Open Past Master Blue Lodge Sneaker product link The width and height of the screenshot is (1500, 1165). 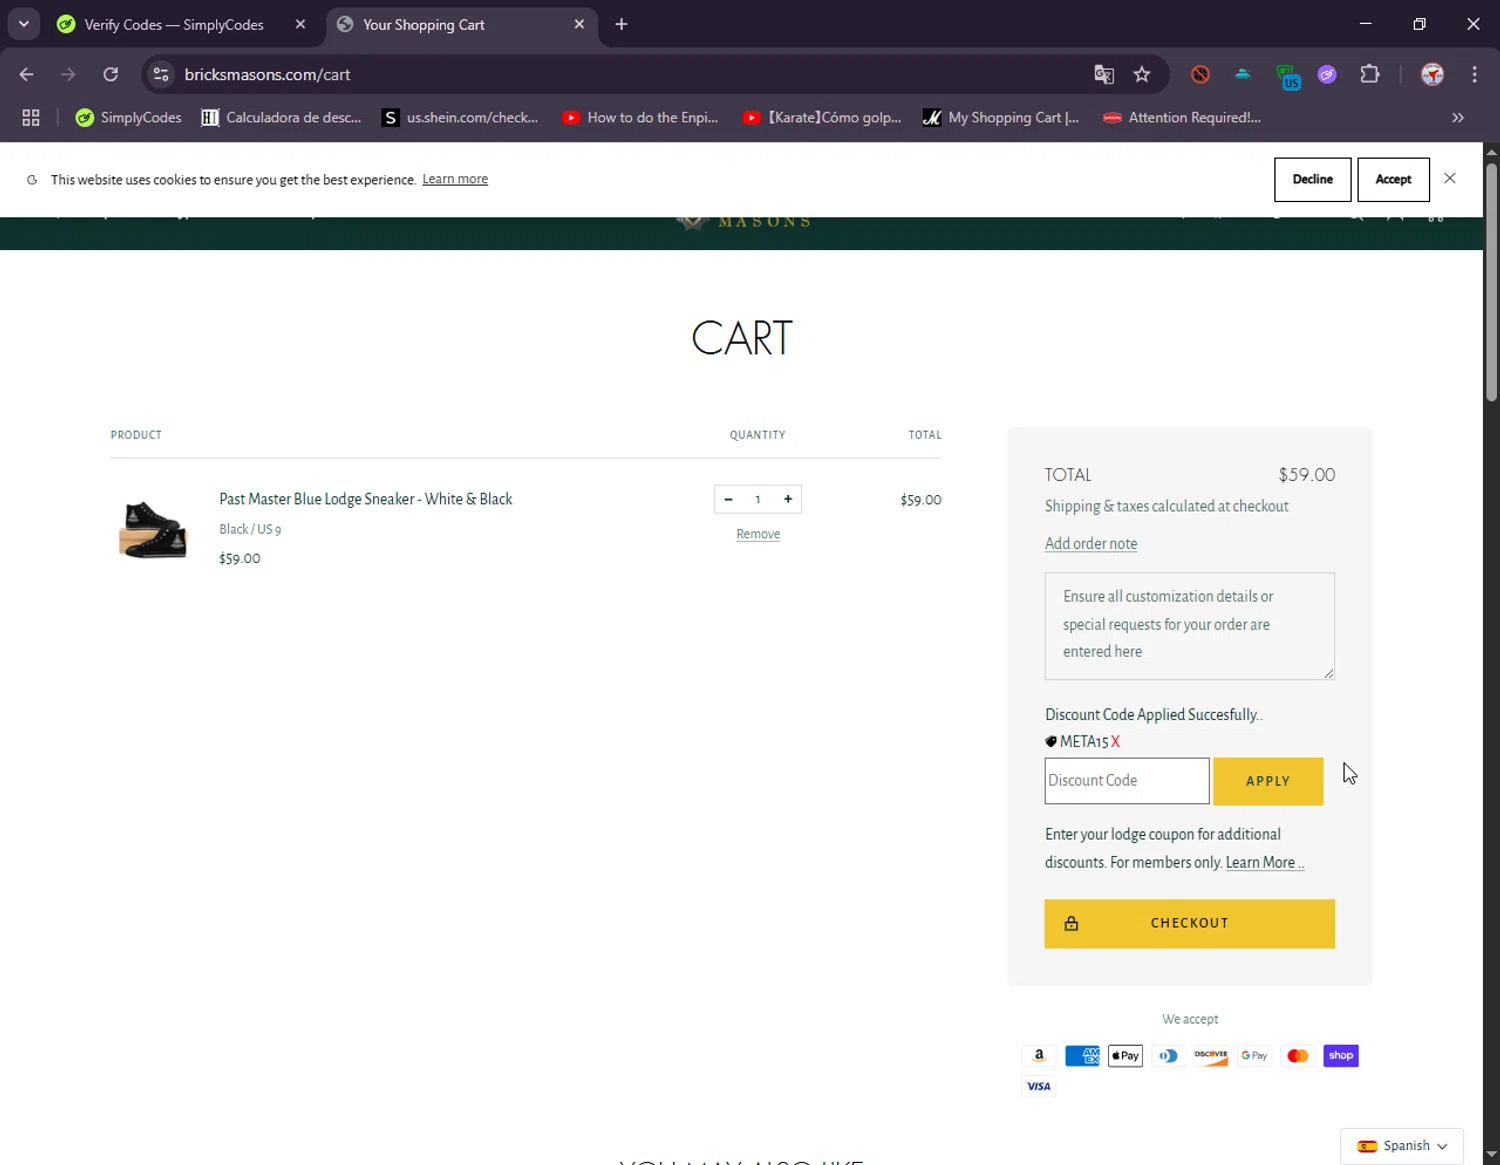(365, 499)
